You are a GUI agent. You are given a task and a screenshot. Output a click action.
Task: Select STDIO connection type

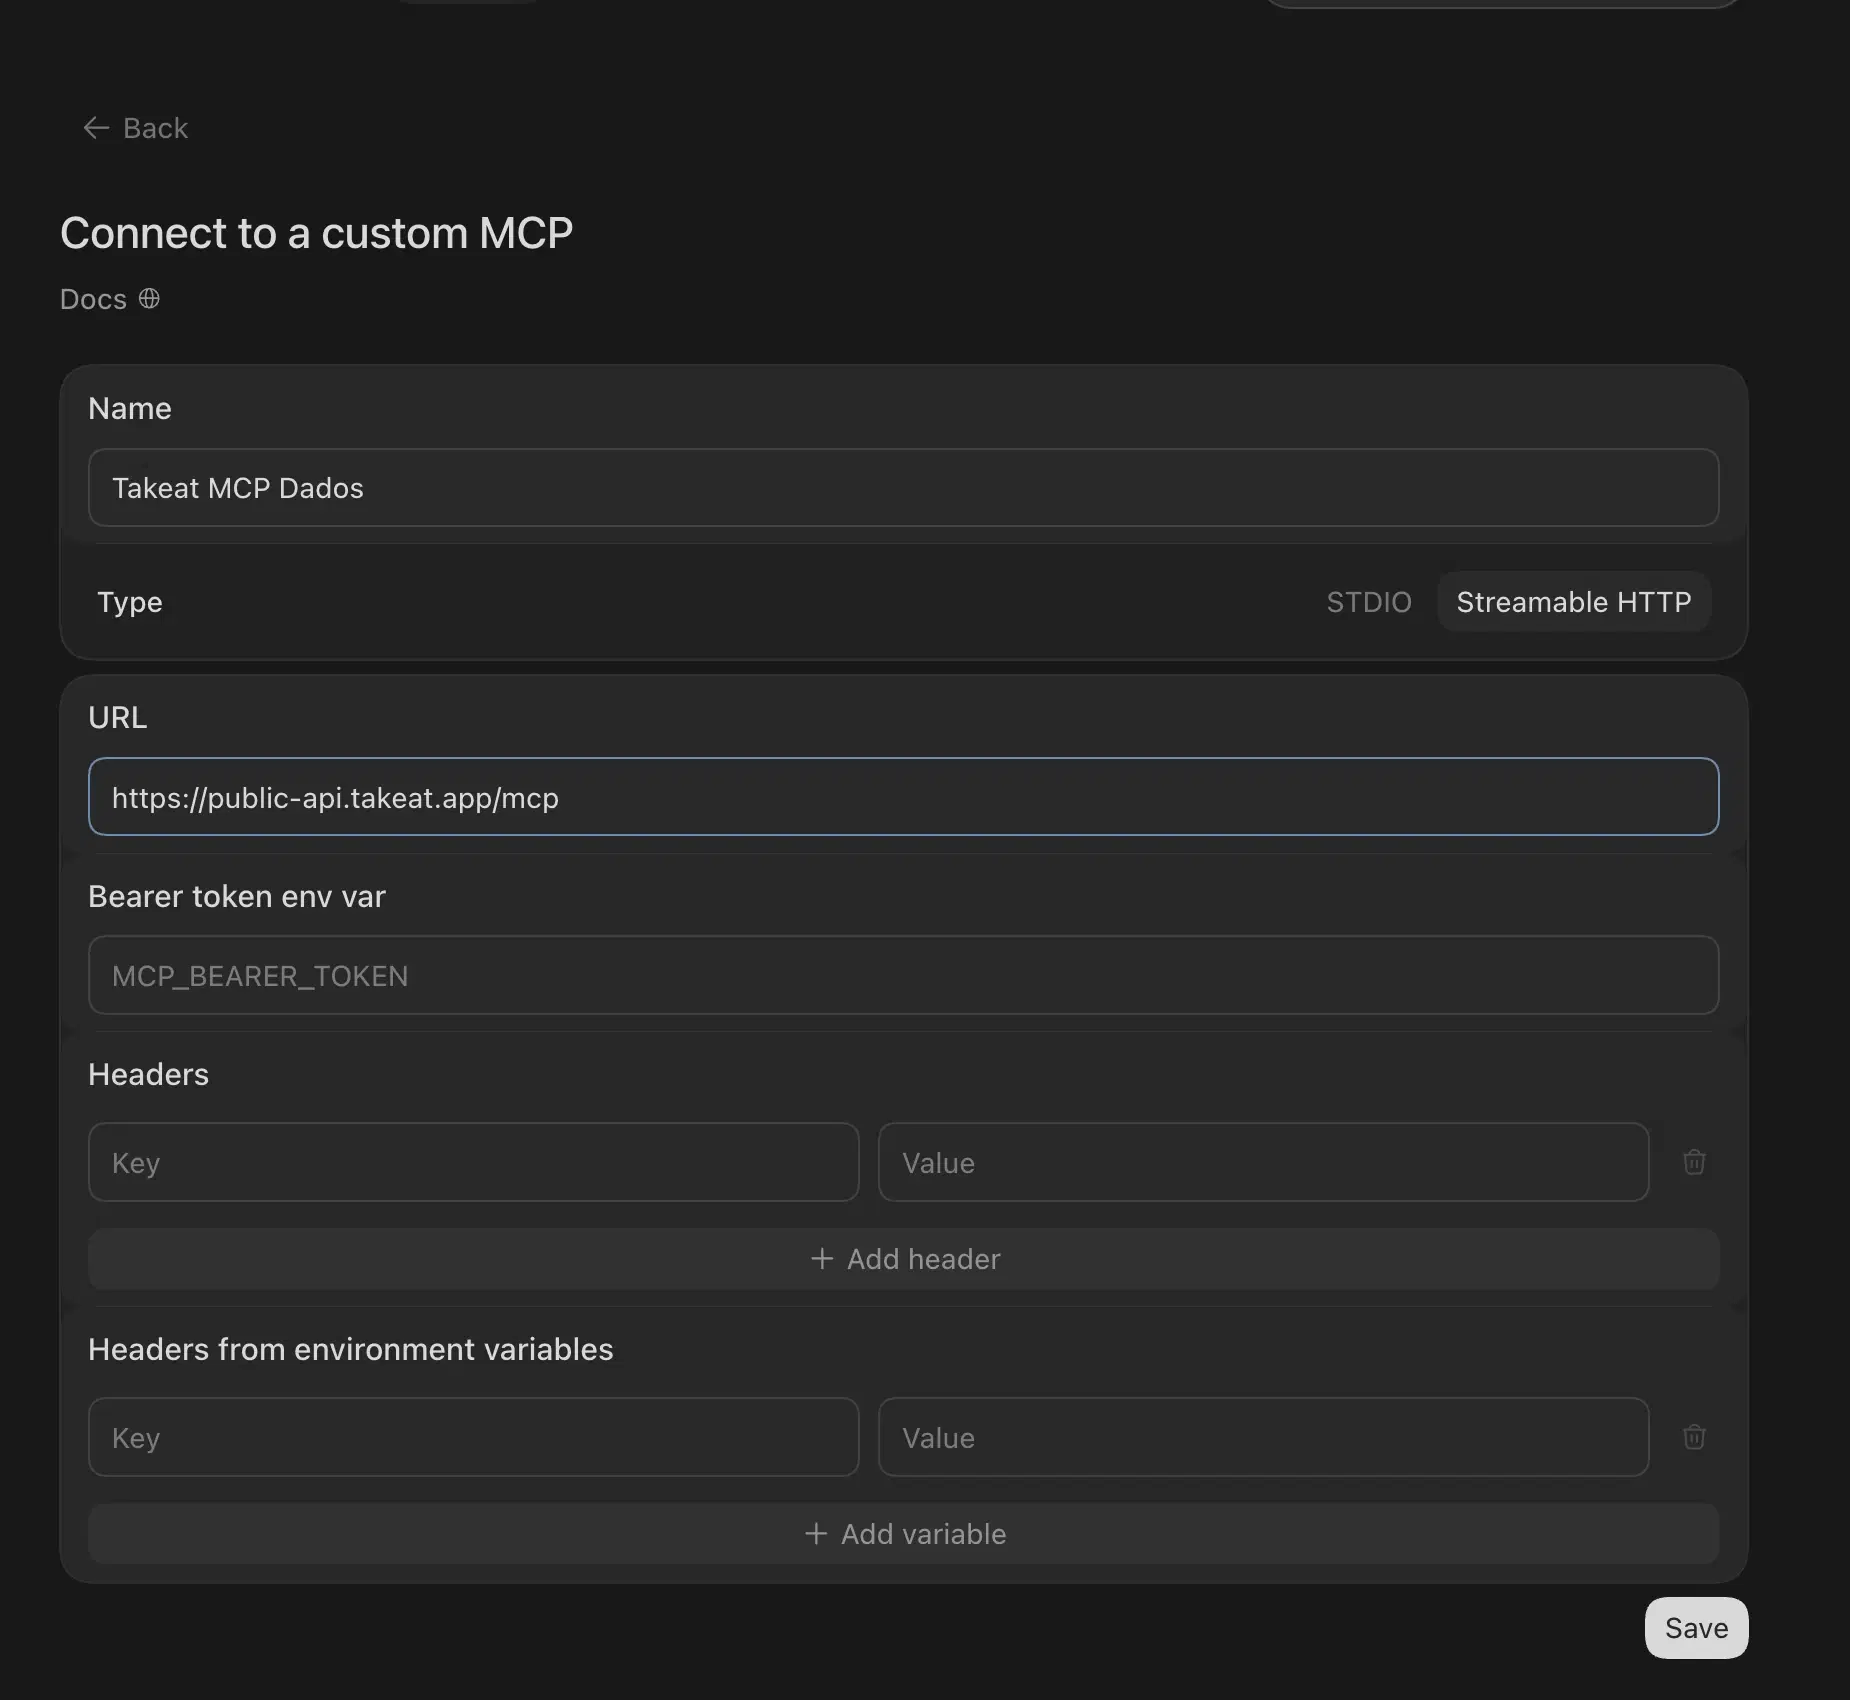1368,602
